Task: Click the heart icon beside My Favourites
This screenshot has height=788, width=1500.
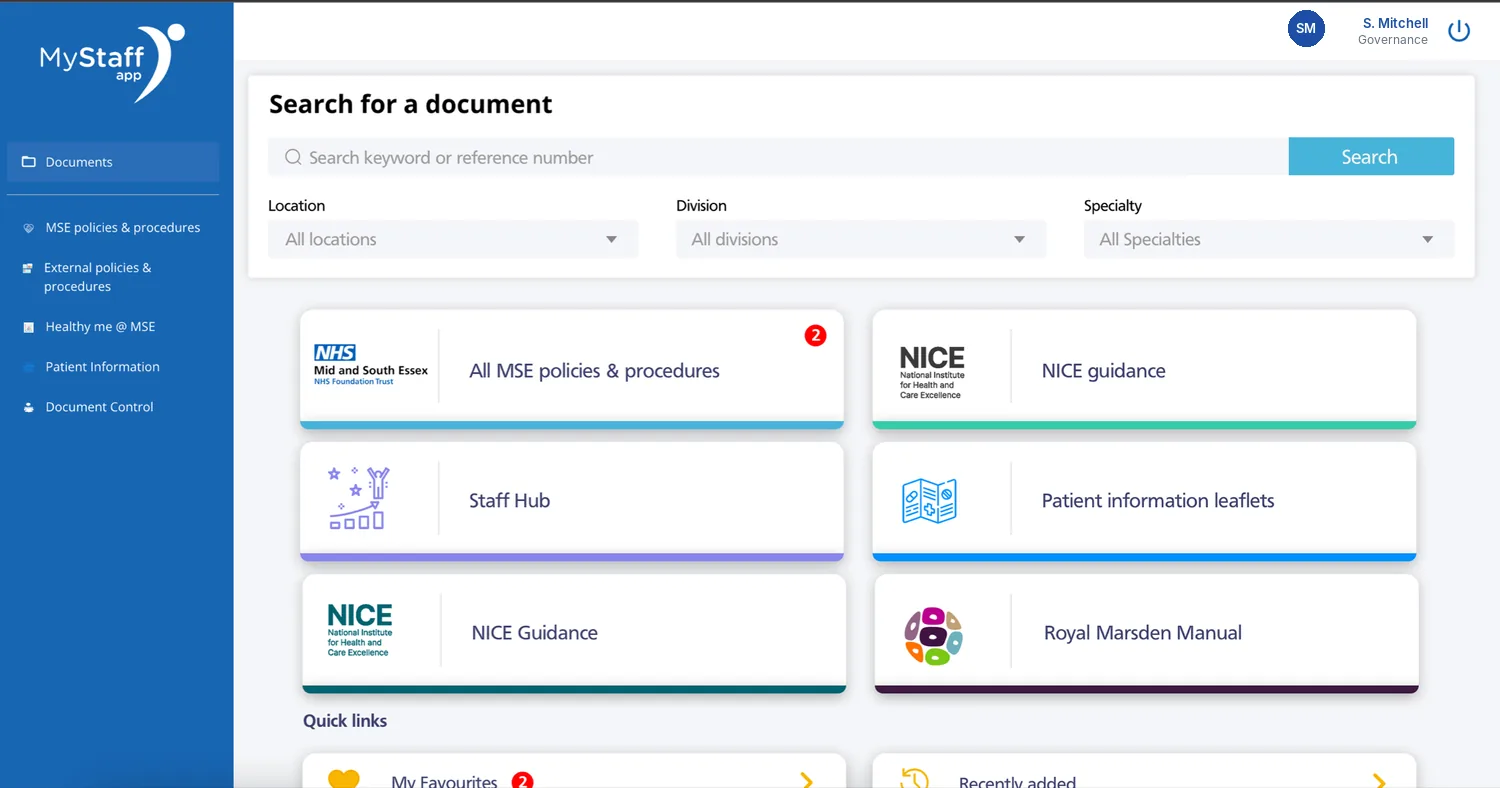Action: [x=343, y=779]
